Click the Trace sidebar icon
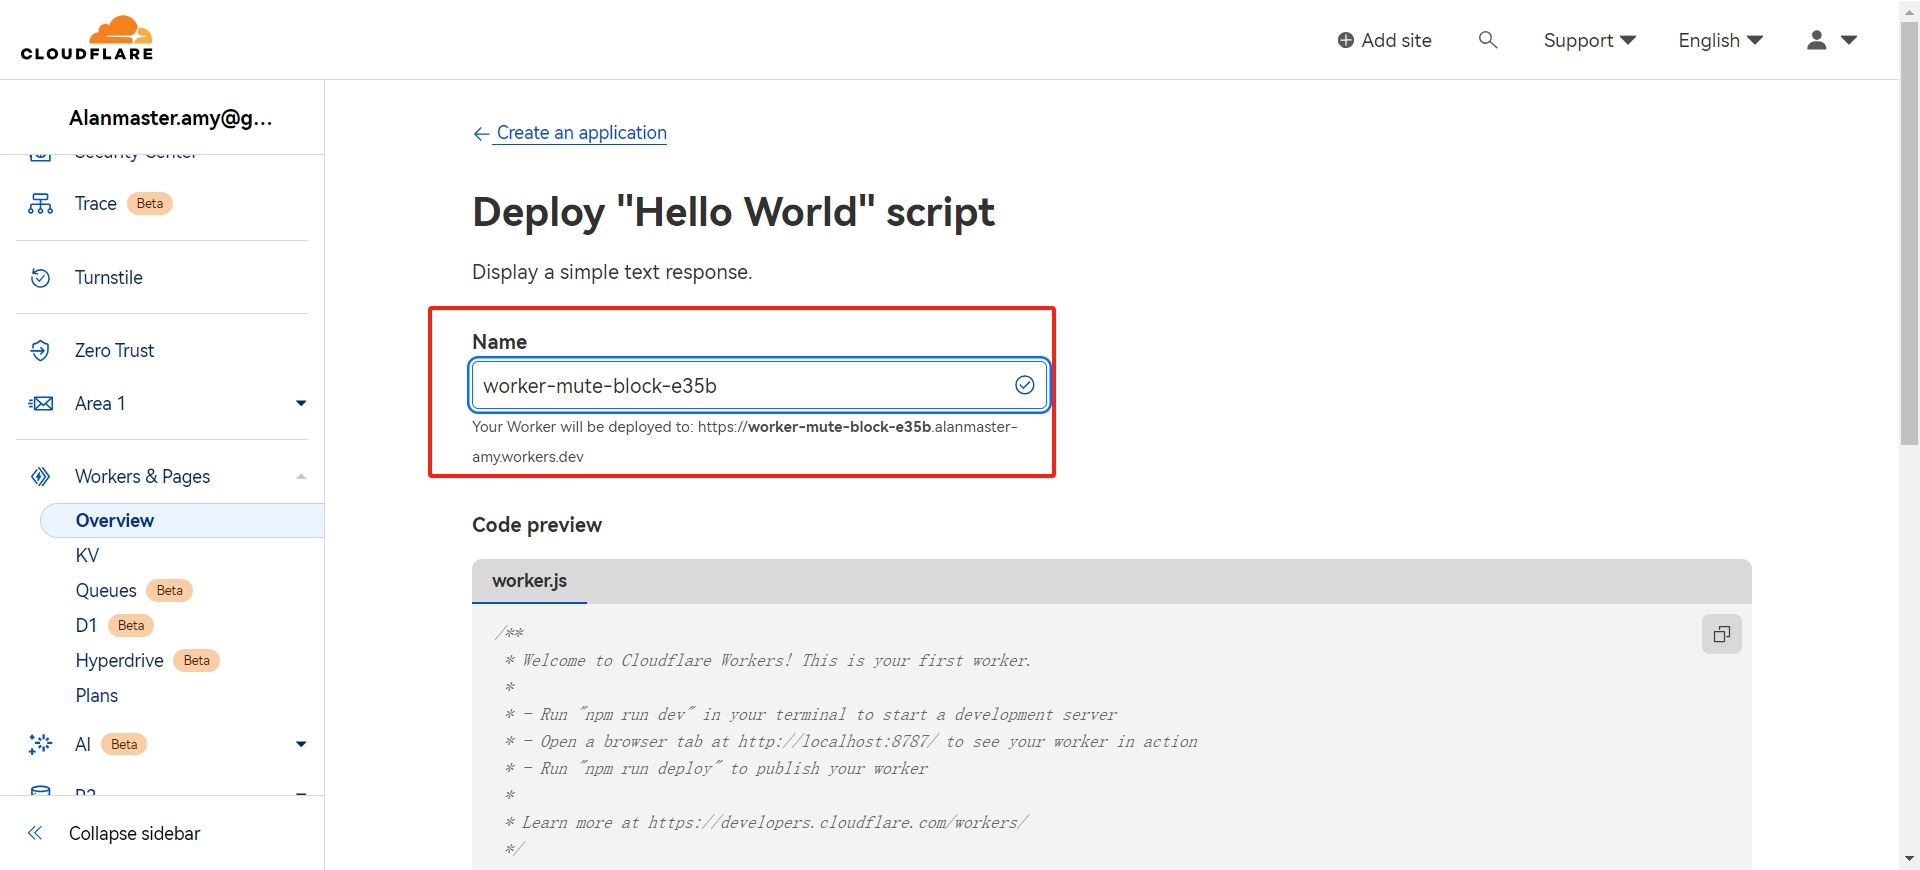 point(40,204)
